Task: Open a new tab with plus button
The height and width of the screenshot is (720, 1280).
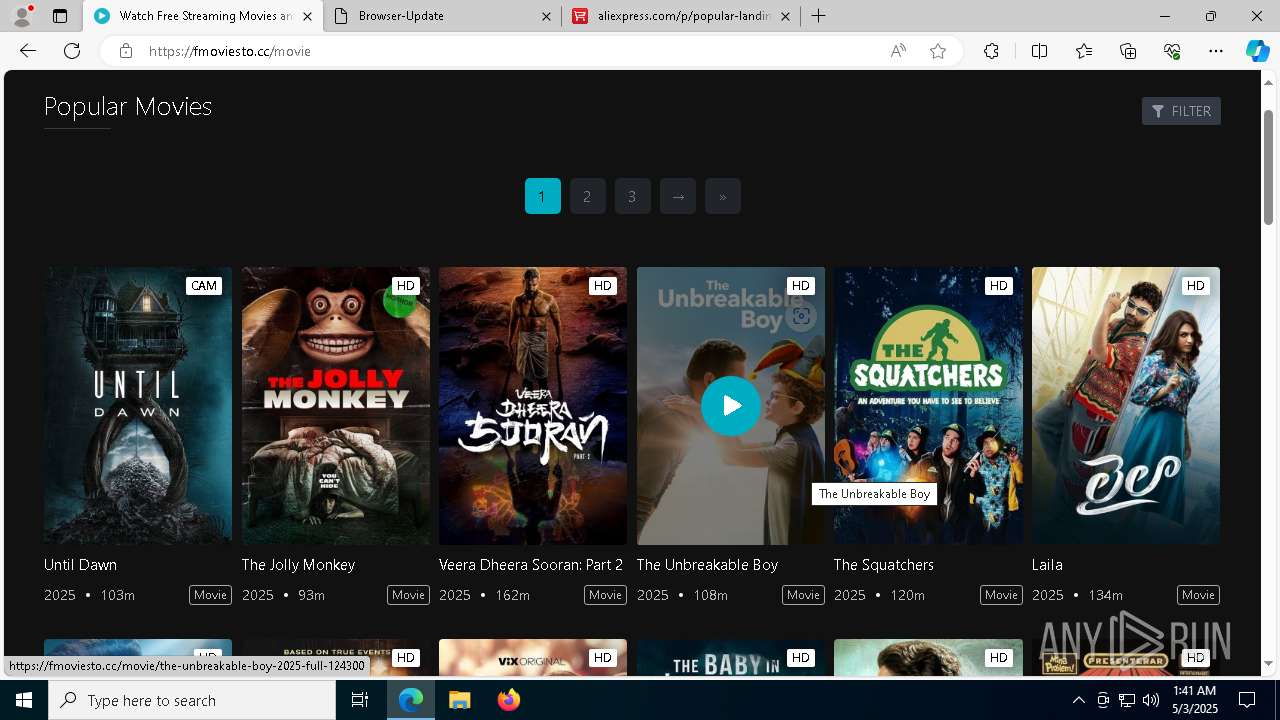Action: tap(818, 16)
